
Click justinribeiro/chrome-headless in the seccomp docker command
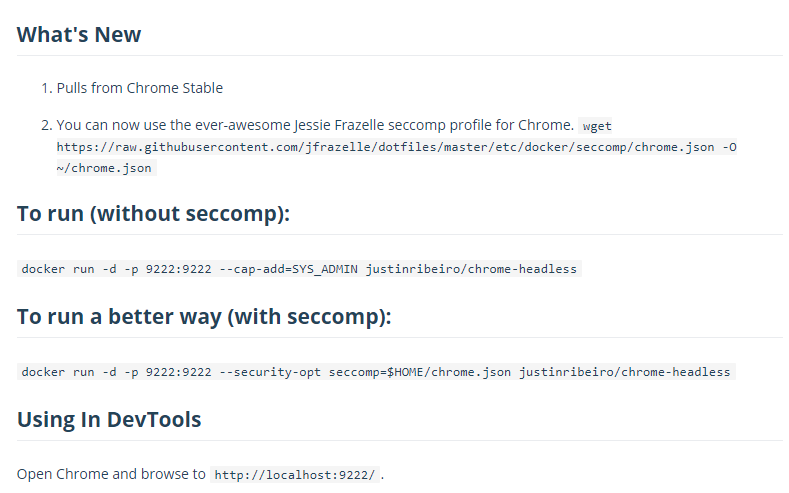click(624, 372)
